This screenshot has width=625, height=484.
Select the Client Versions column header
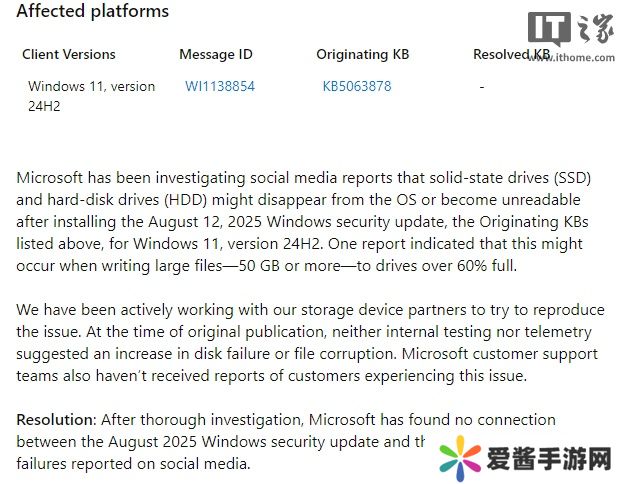point(69,54)
